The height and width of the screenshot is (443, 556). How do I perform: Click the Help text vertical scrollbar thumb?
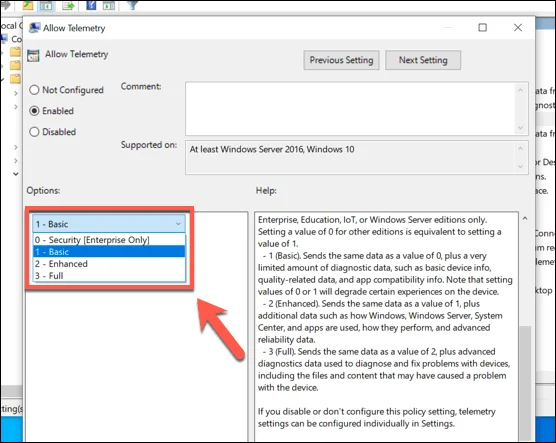pos(525,384)
